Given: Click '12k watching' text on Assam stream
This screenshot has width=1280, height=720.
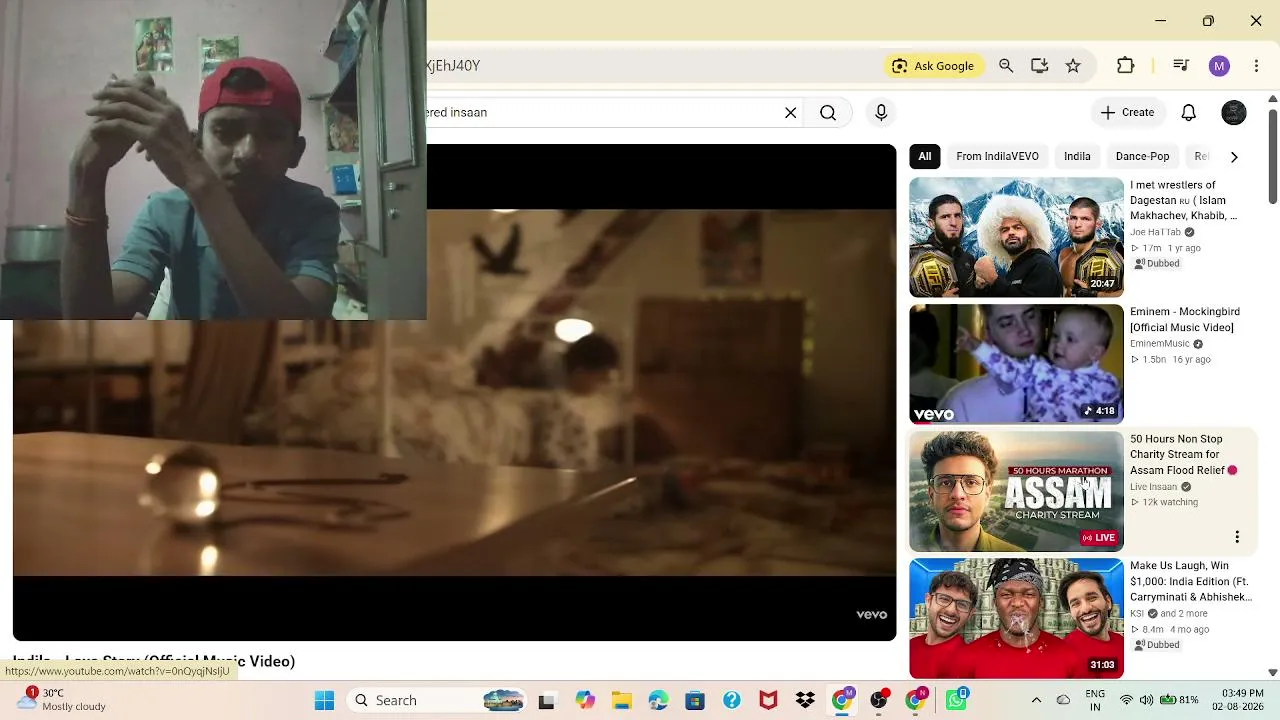Looking at the screenshot, I should [x=1164, y=502].
